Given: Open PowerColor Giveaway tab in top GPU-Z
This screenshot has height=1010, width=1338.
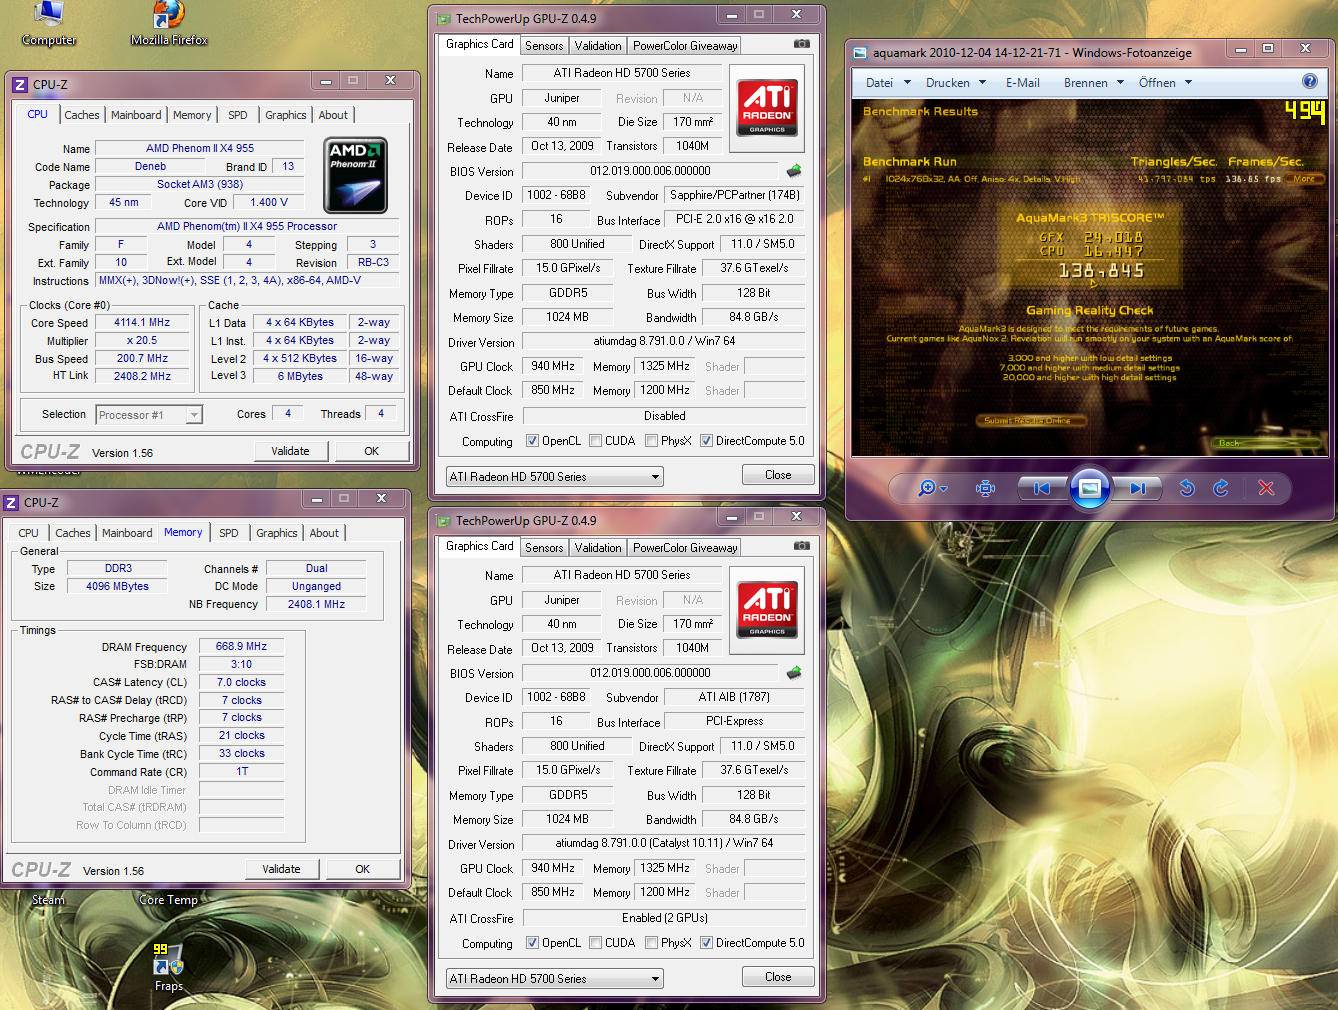Looking at the screenshot, I should [x=685, y=45].
